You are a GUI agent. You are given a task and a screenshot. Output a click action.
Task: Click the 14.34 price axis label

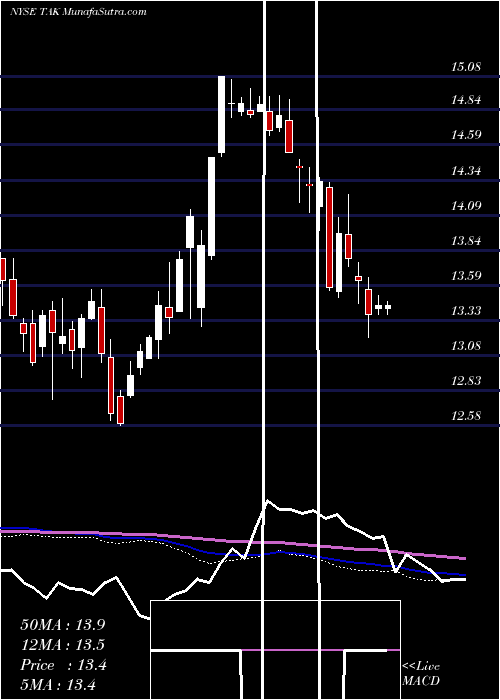(466, 171)
